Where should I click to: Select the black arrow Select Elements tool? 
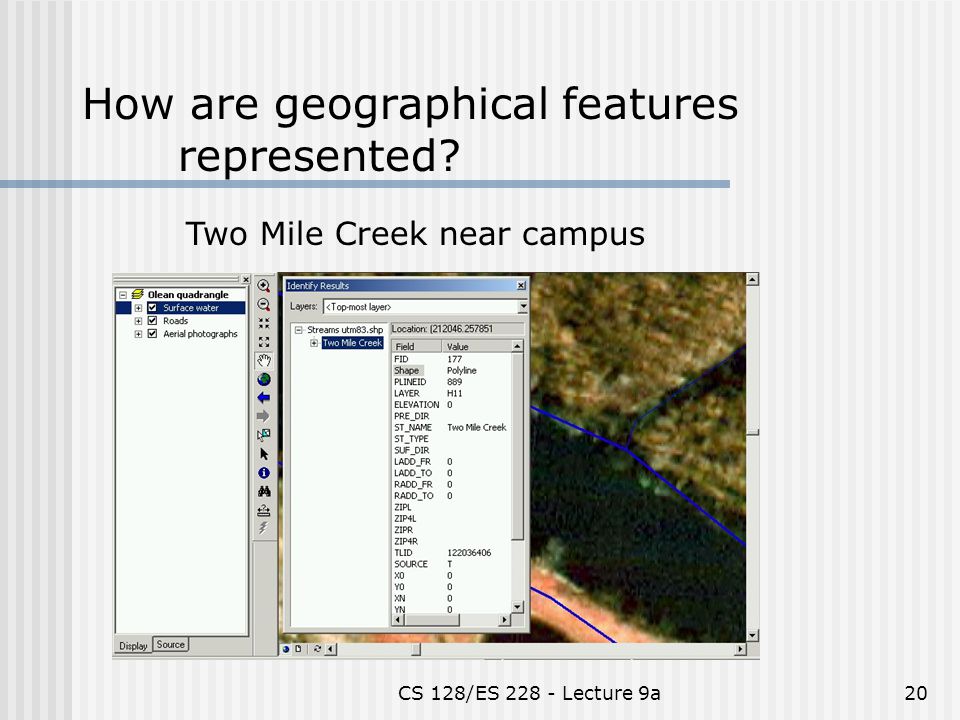point(264,454)
